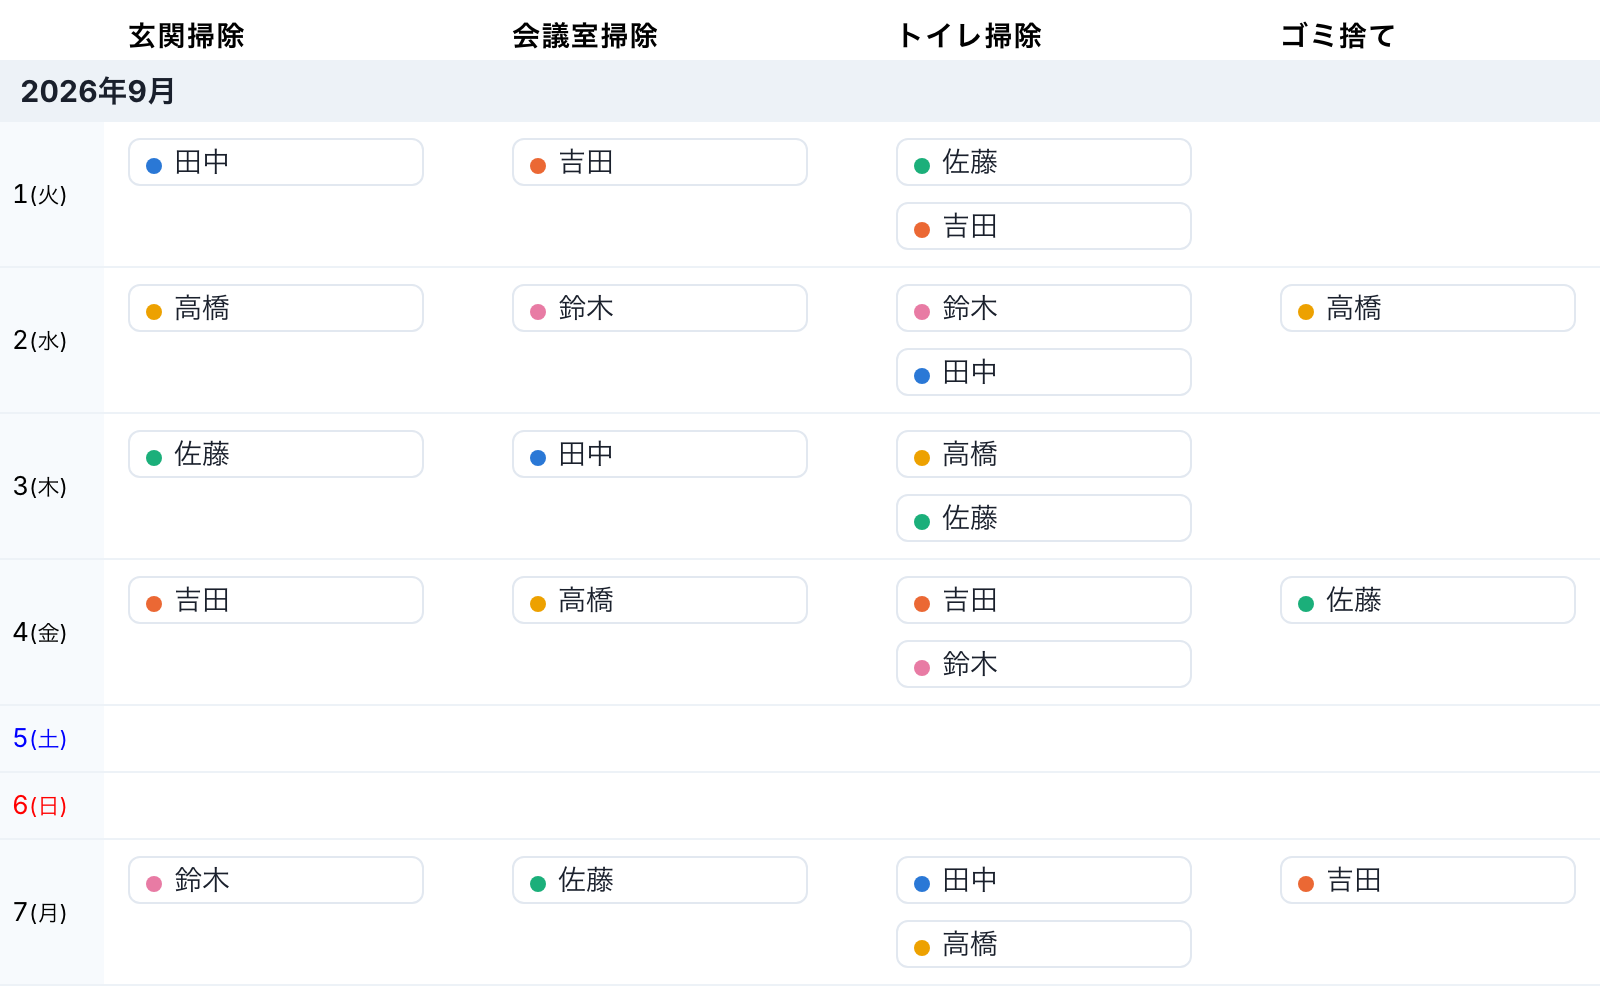The image size is (1600, 986).
Task: Click 吉田 in トイレ掃除 on 1(火)
Action: (x=1044, y=226)
